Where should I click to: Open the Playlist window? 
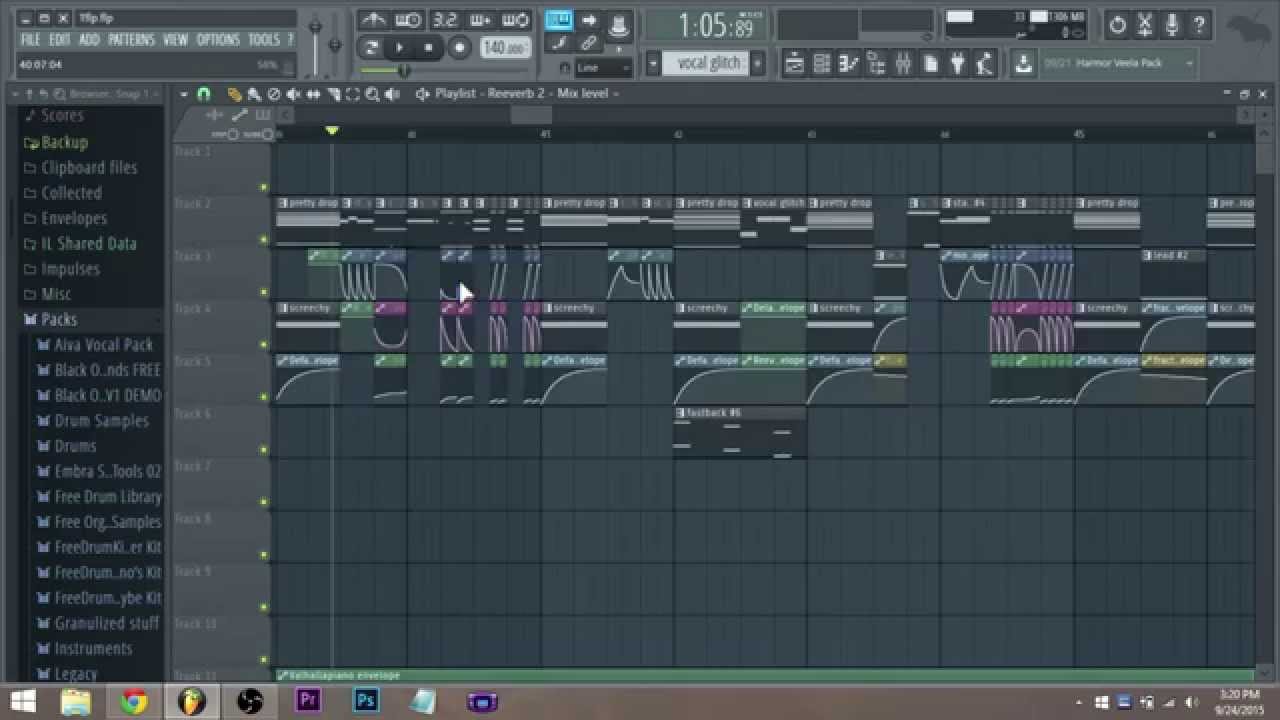point(794,64)
